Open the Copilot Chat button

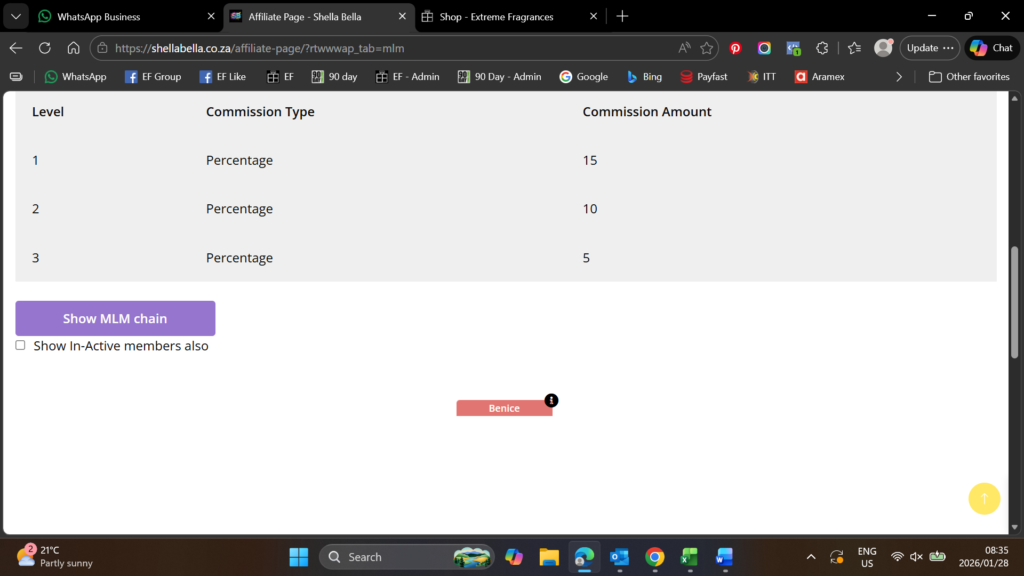[x=991, y=48]
